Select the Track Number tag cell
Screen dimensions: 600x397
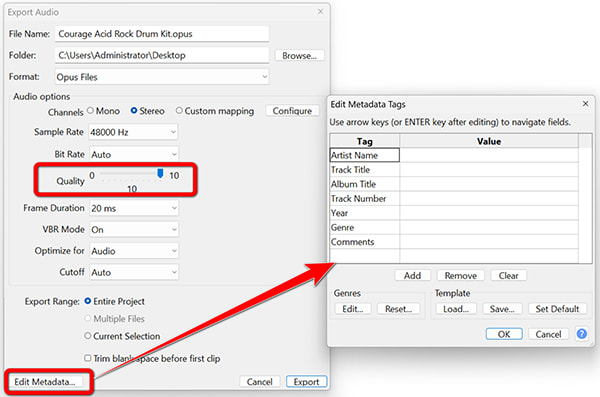click(x=365, y=198)
